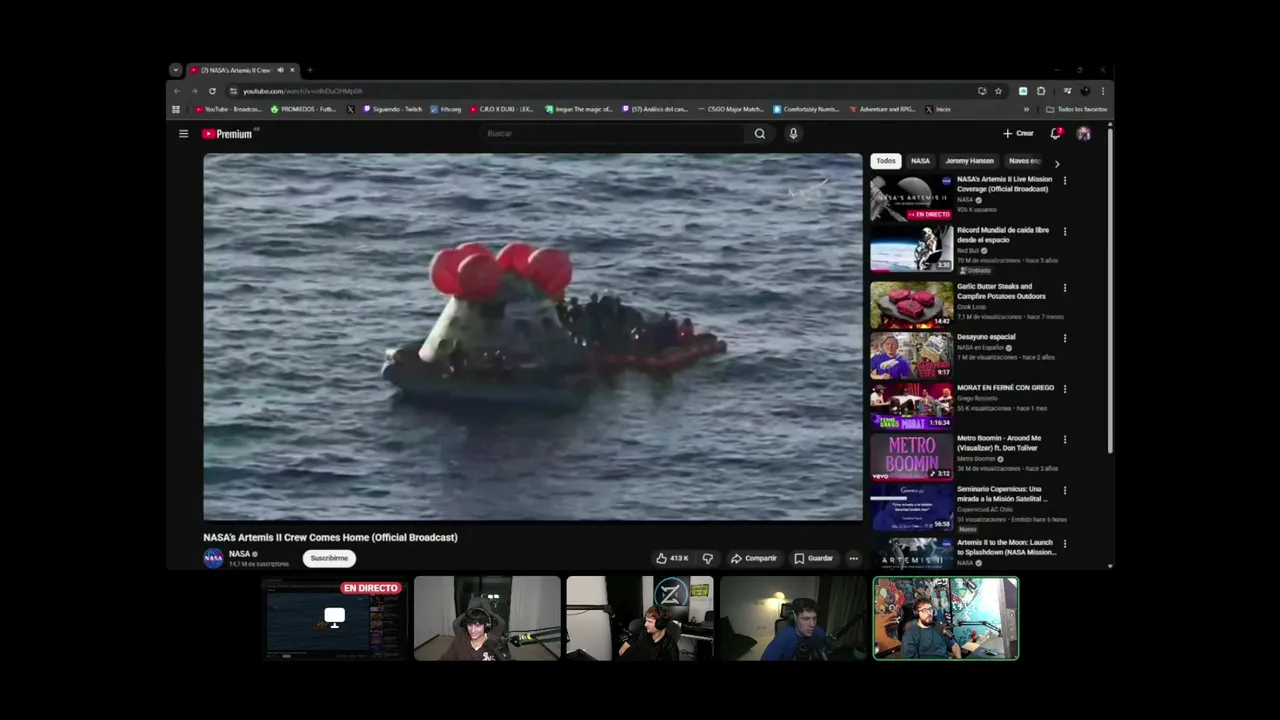The image size is (1280, 720).
Task: Open Siguiendo - Twitch bookmark
Action: tap(392, 109)
